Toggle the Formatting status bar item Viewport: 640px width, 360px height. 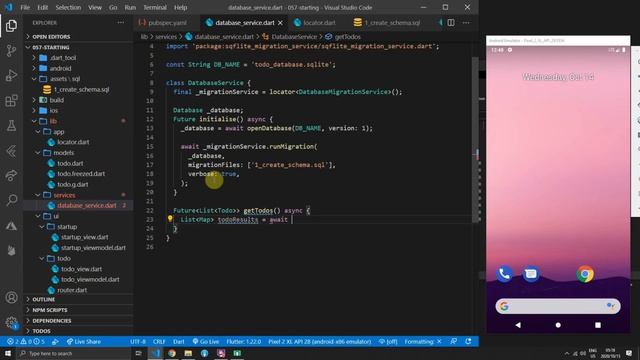pos(423,342)
